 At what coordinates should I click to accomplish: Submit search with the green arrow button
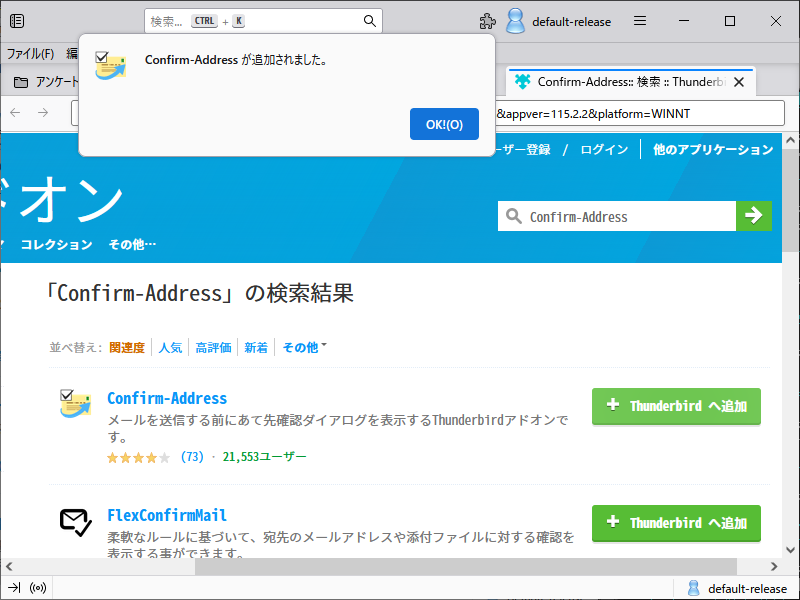[x=754, y=216]
